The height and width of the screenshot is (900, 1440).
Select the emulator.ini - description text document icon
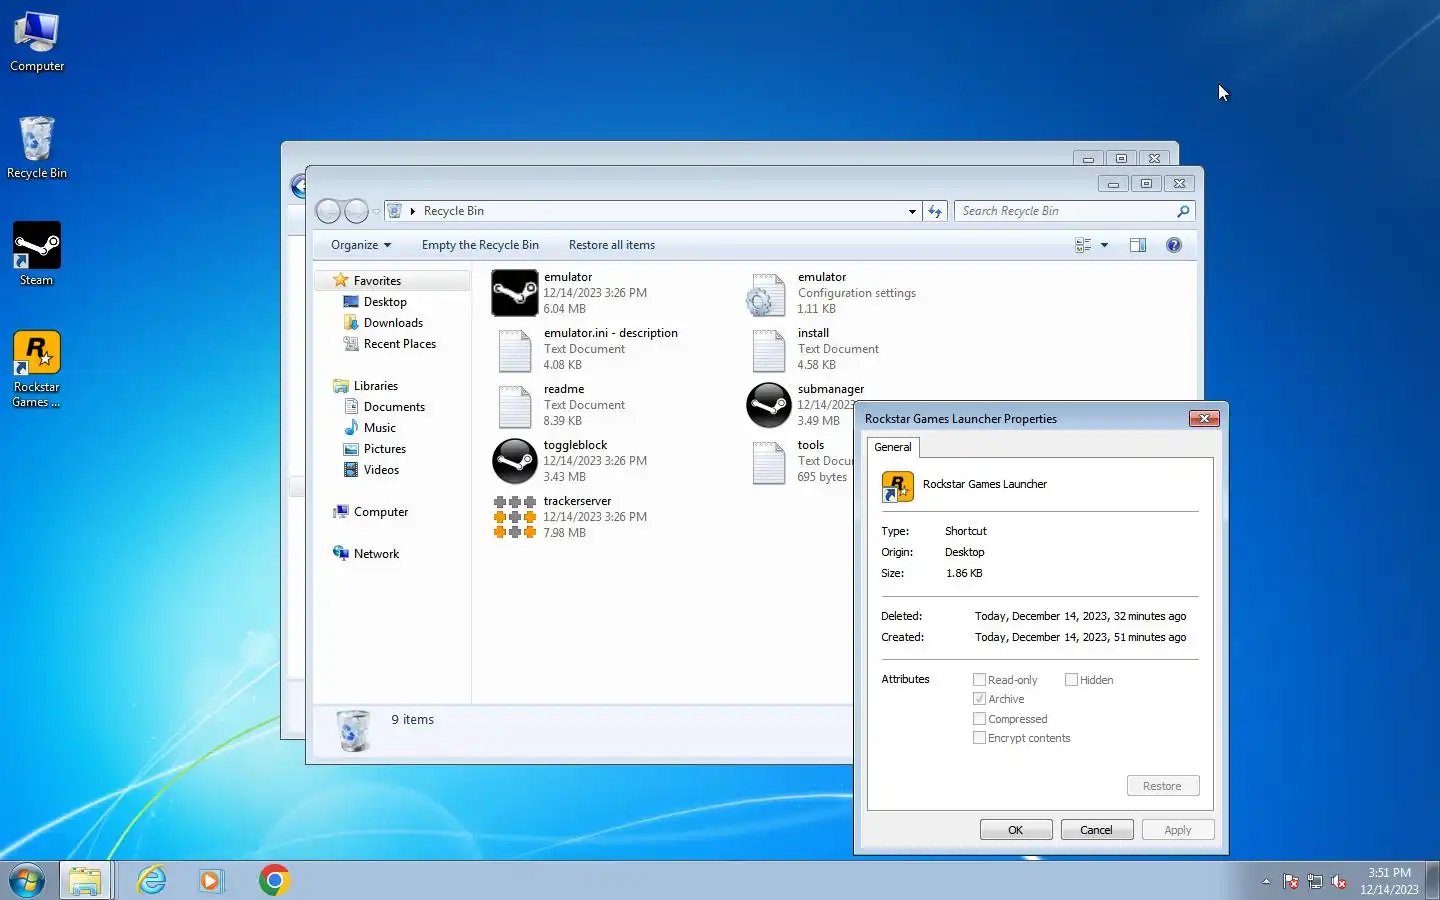[x=515, y=349]
